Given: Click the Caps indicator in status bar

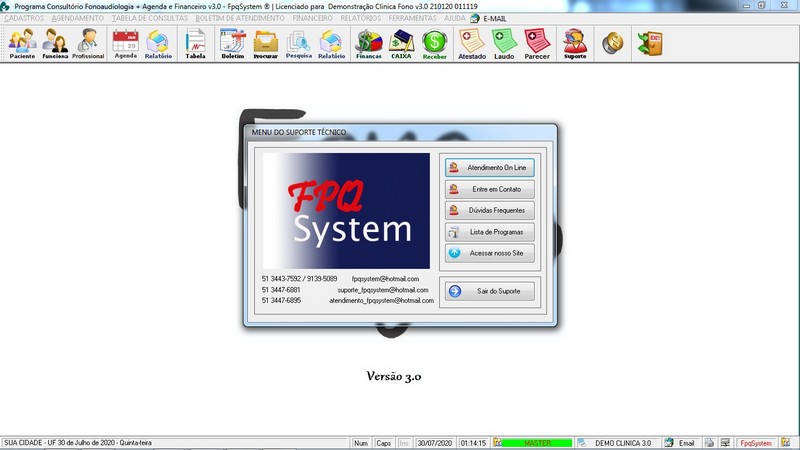Looking at the screenshot, I should pos(383,443).
